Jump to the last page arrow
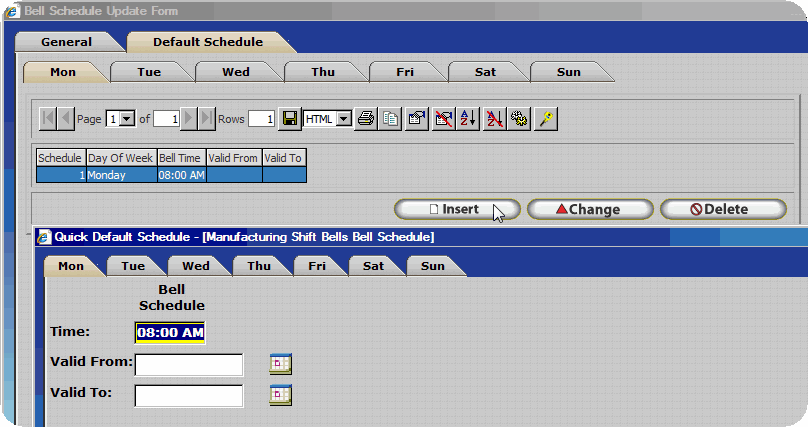The height and width of the screenshot is (427, 808). point(207,119)
